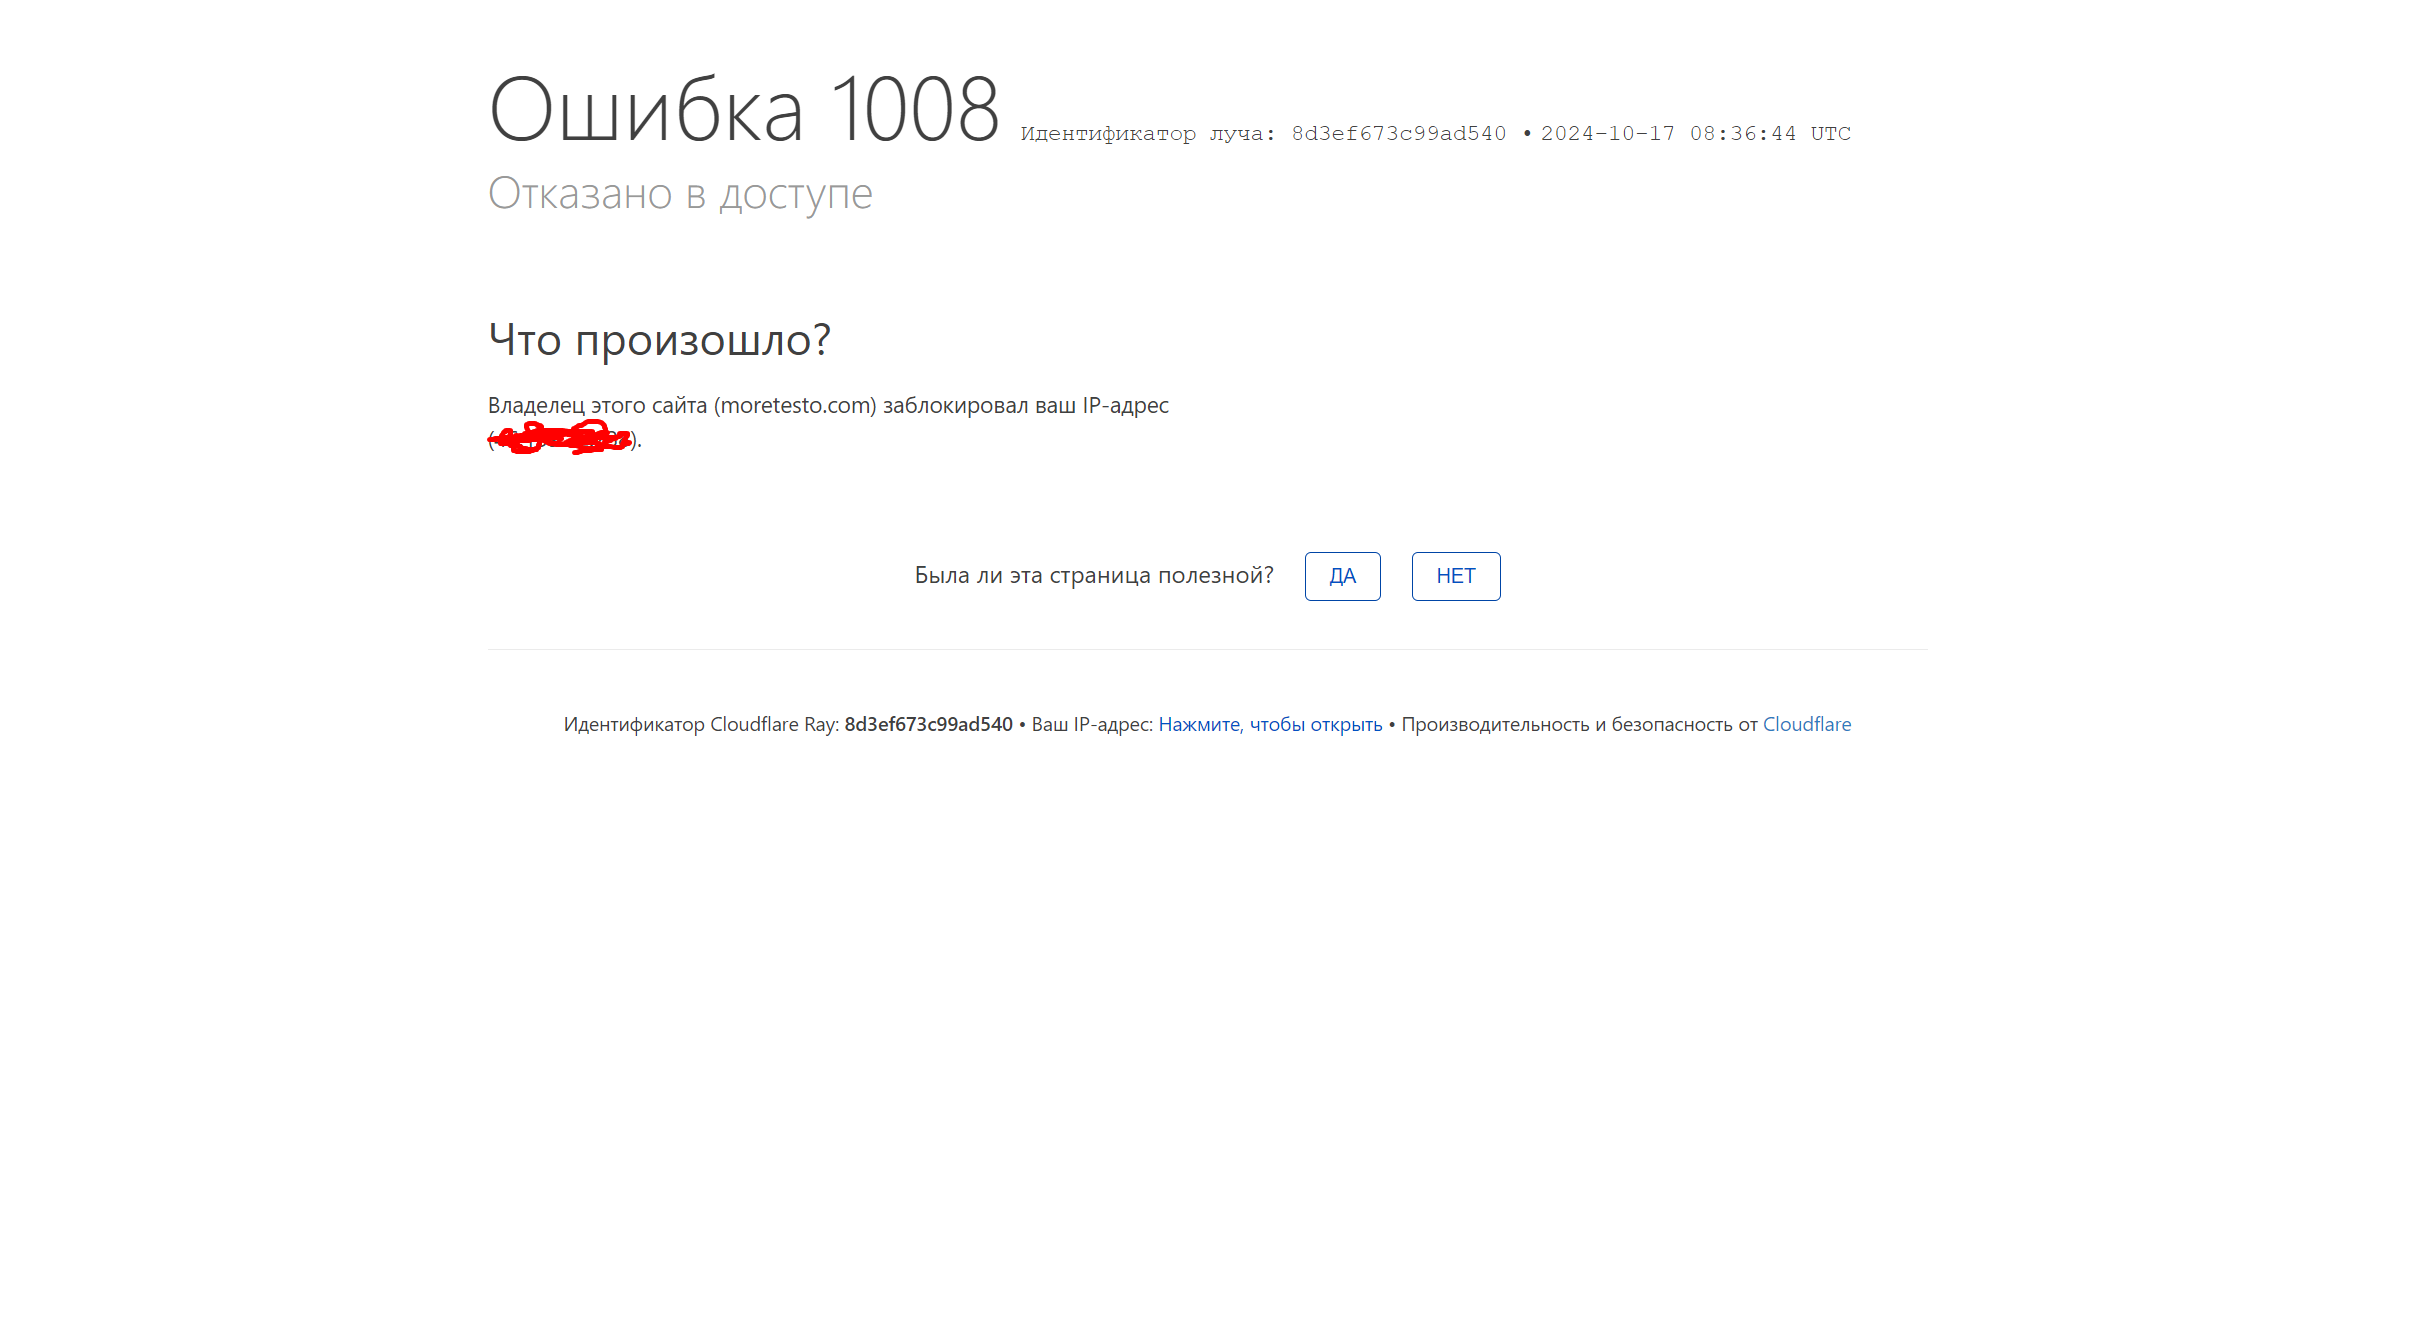This screenshot has width=2416, height=1319.
Task: Click the top ray ID 8d3ef673c99ad540
Action: [x=1398, y=134]
